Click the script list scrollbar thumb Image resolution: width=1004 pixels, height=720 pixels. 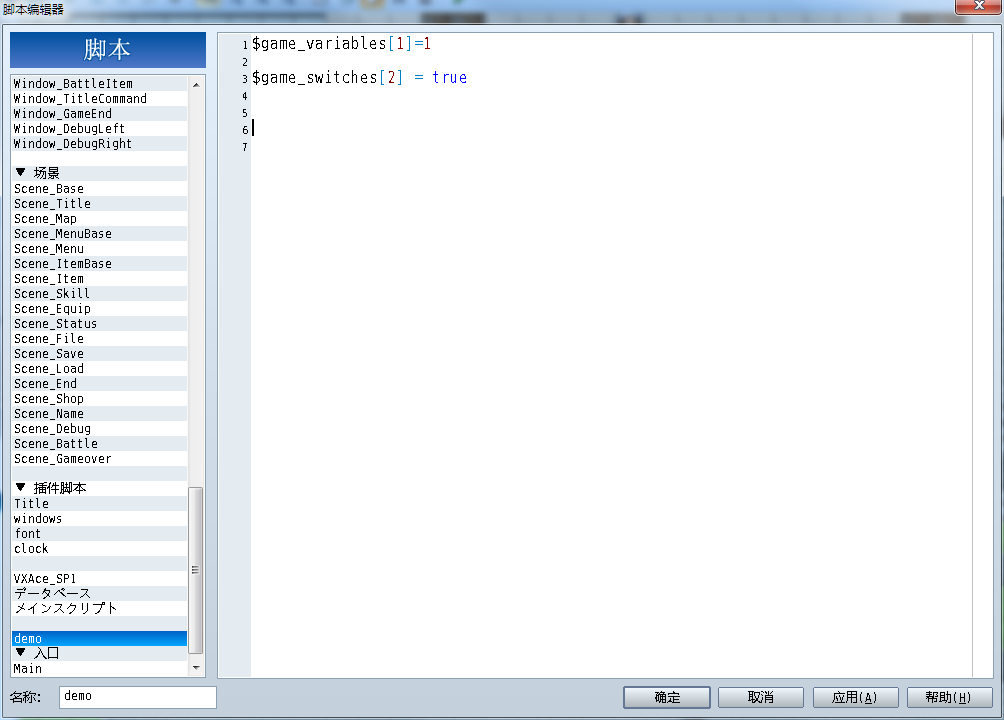pyautogui.click(x=196, y=570)
